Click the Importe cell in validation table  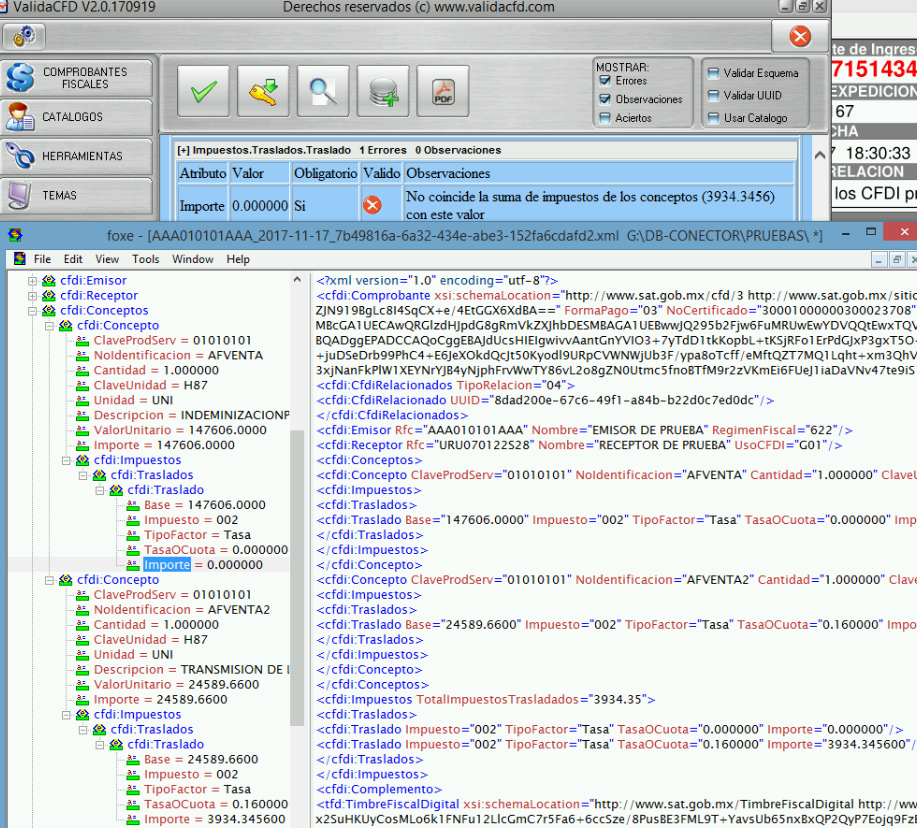pos(202,206)
